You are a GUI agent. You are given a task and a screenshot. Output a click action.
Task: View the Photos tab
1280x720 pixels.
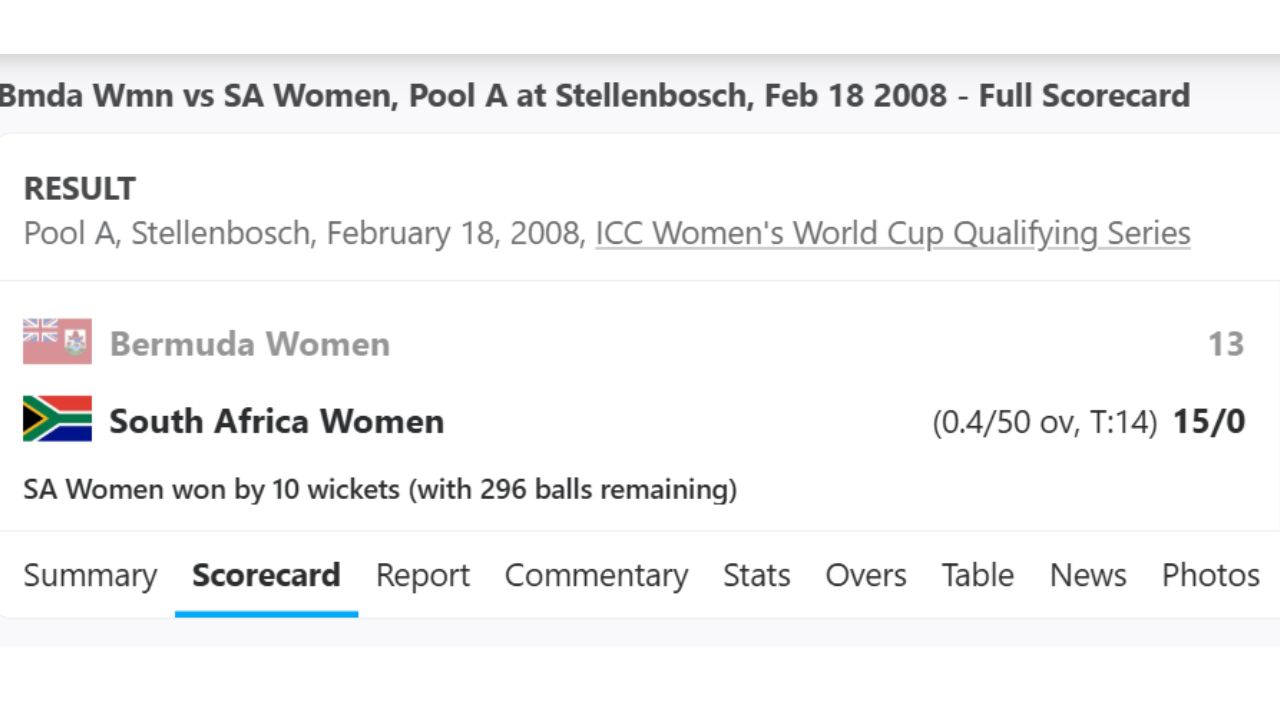[x=1210, y=575]
